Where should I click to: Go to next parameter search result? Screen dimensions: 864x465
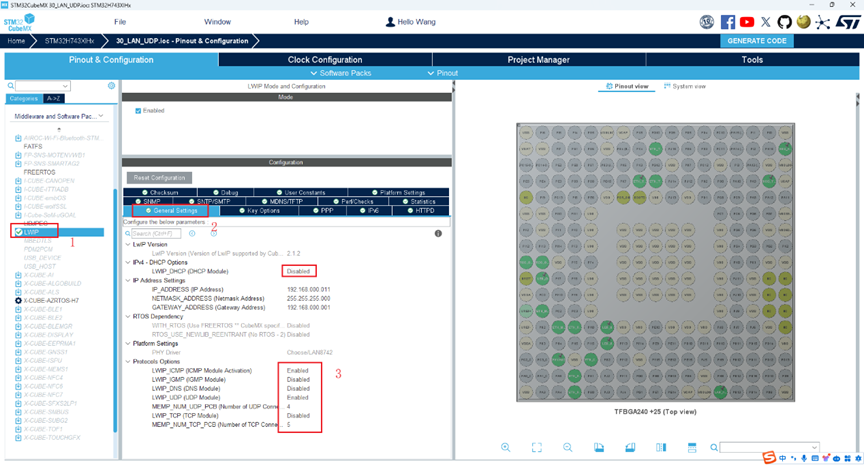214,234
